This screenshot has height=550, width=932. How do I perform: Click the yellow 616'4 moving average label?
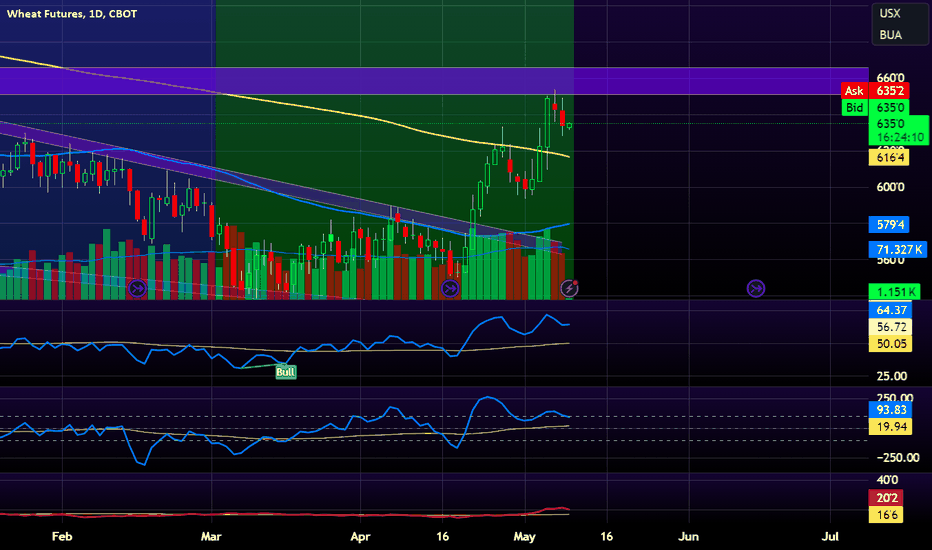[889, 158]
